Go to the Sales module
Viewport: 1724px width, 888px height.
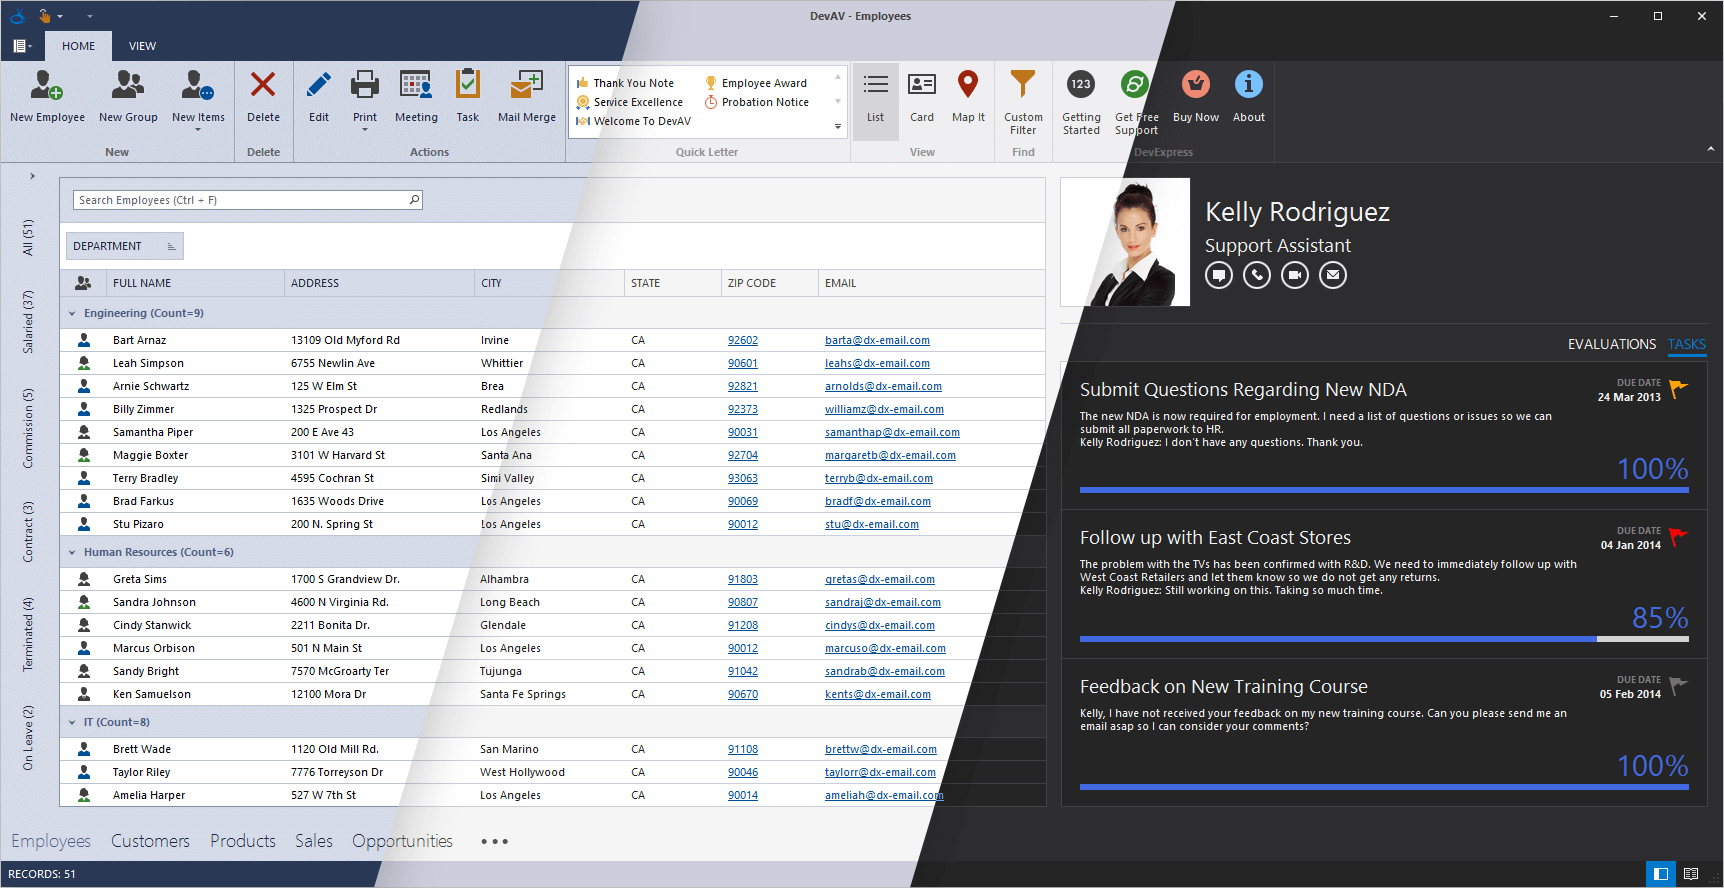click(x=314, y=841)
